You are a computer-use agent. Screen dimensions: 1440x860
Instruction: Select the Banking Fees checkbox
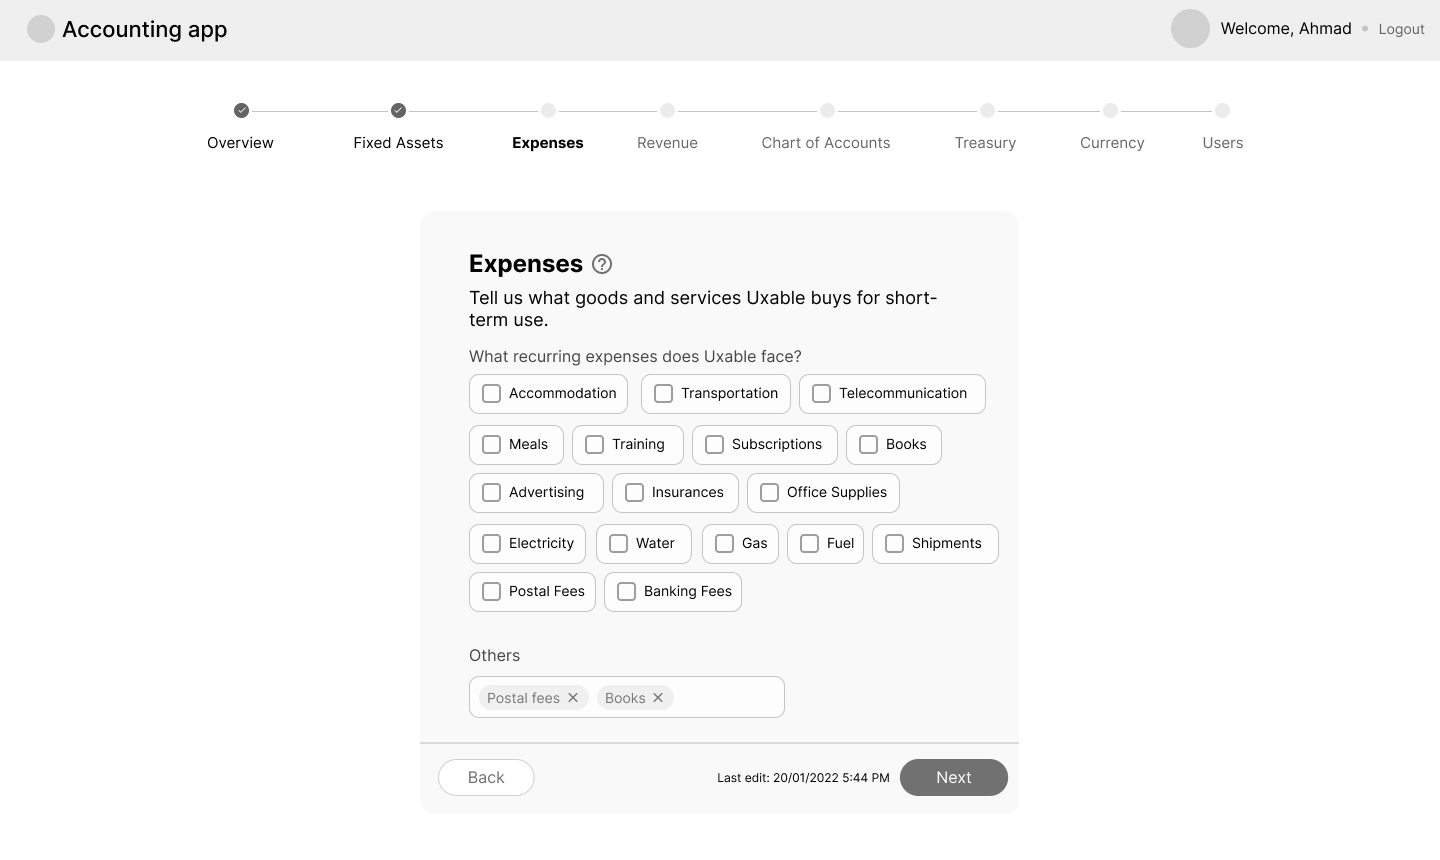(x=626, y=591)
